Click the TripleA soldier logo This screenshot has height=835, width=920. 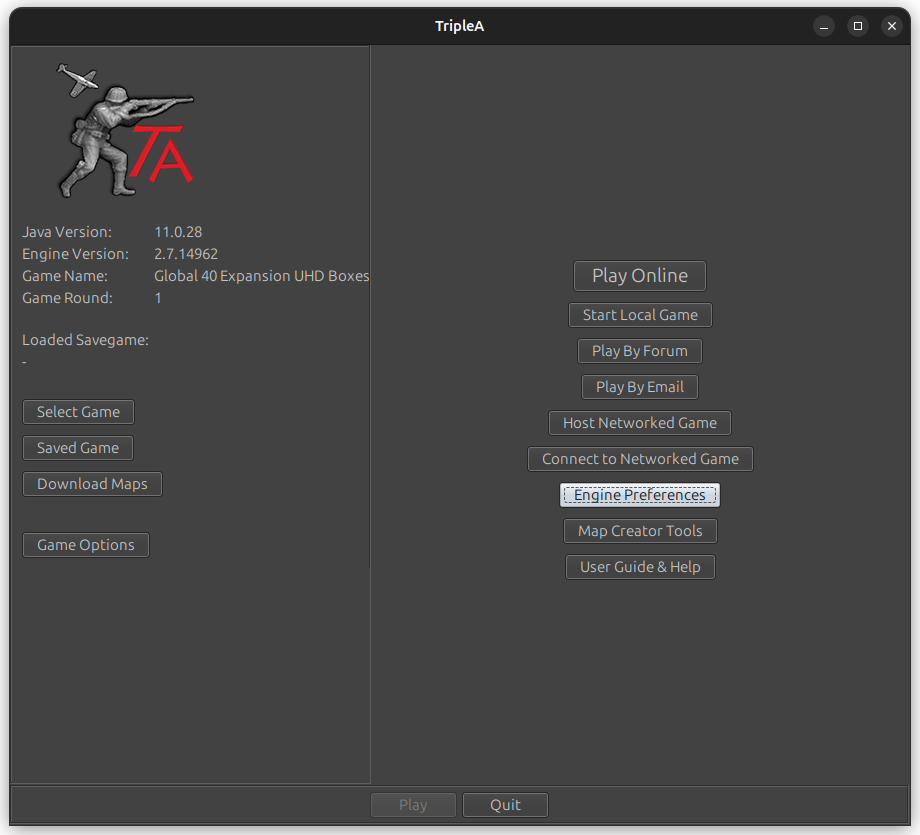tap(125, 128)
